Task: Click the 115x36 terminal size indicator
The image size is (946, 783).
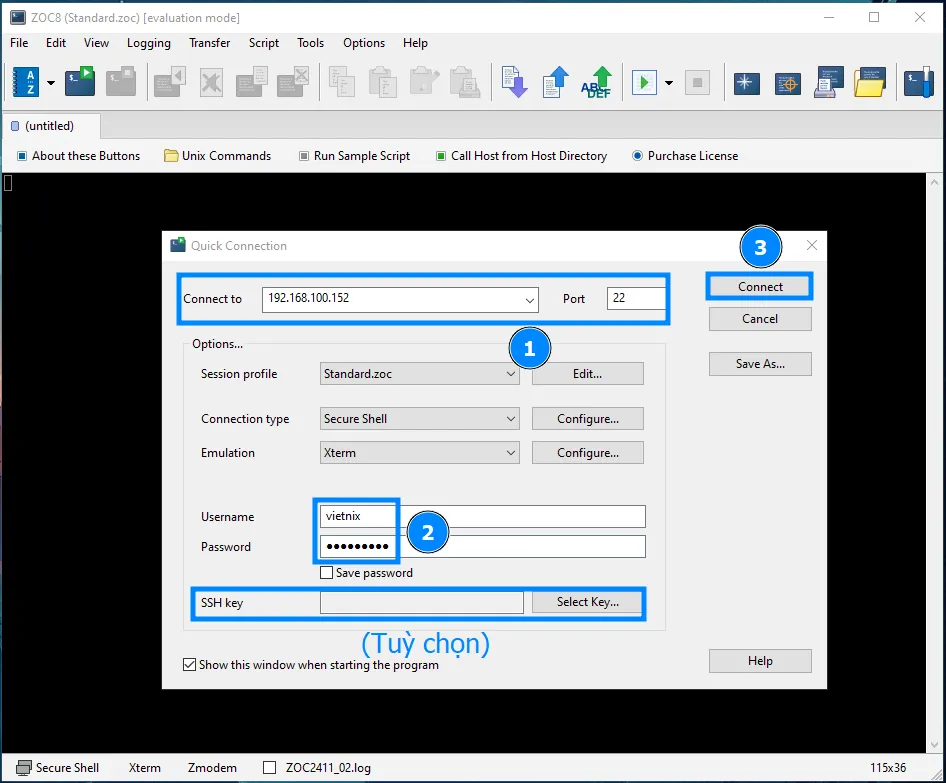Action: click(888, 768)
